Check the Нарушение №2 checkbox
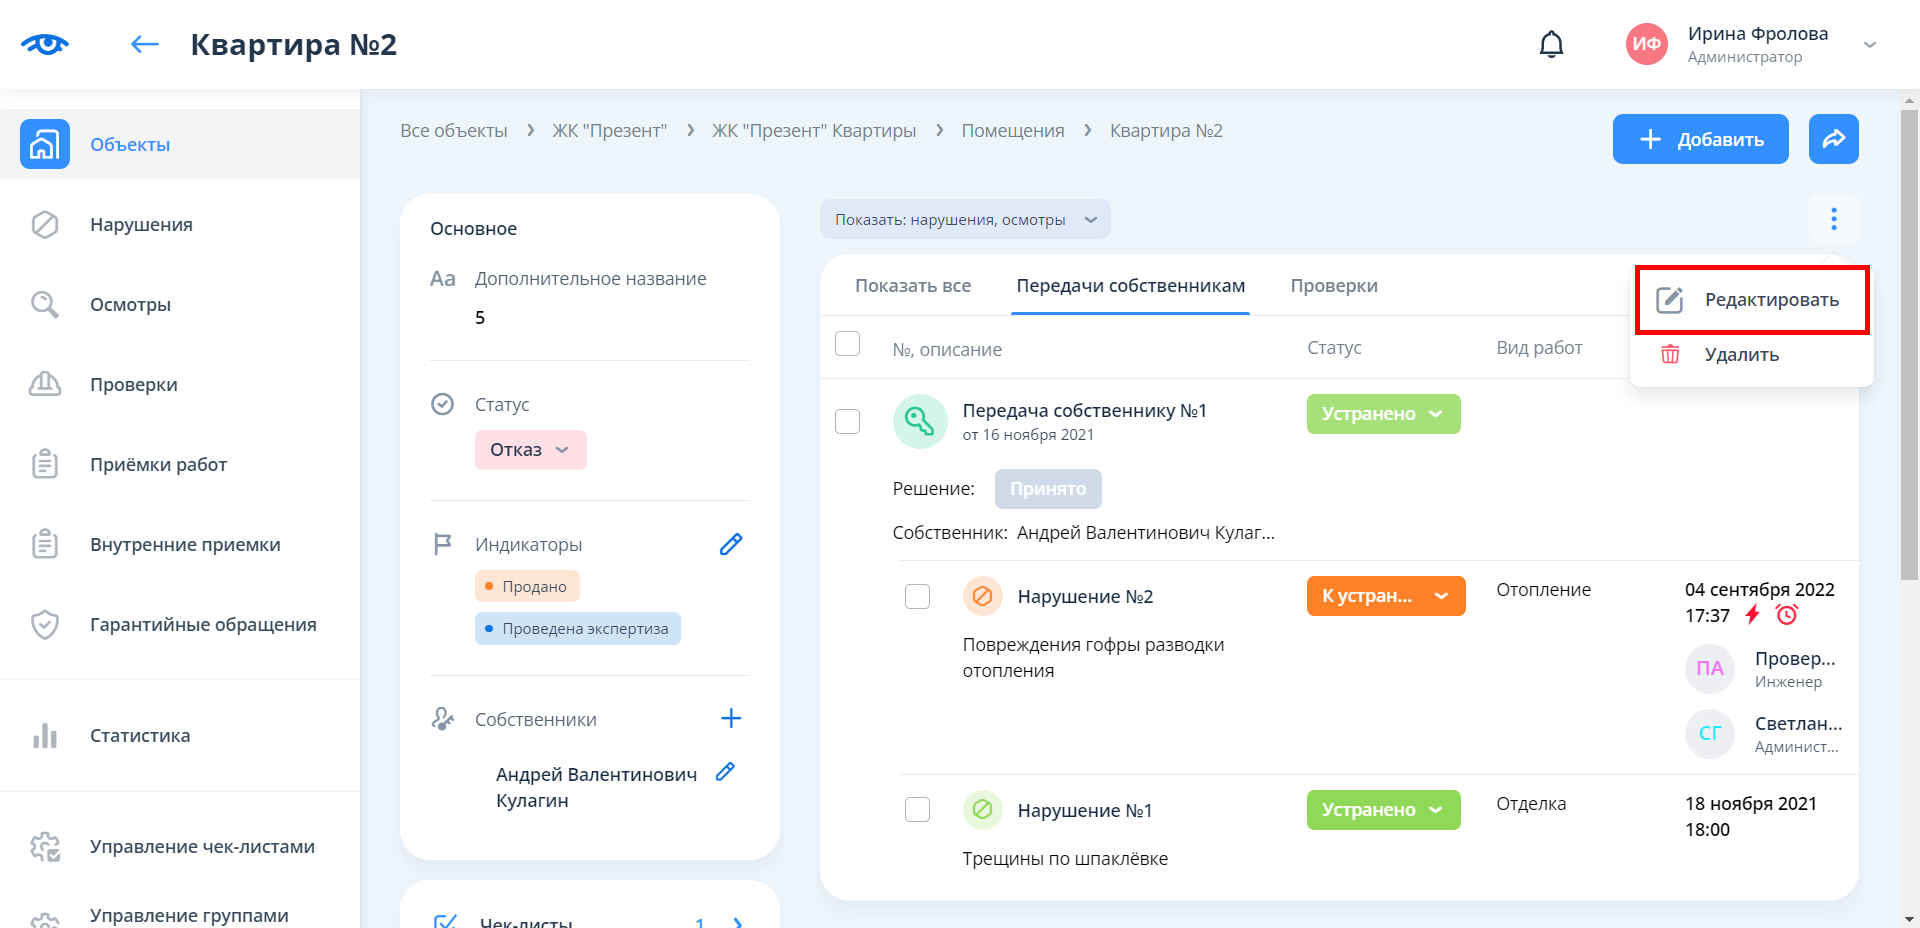 pyautogui.click(x=917, y=597)
